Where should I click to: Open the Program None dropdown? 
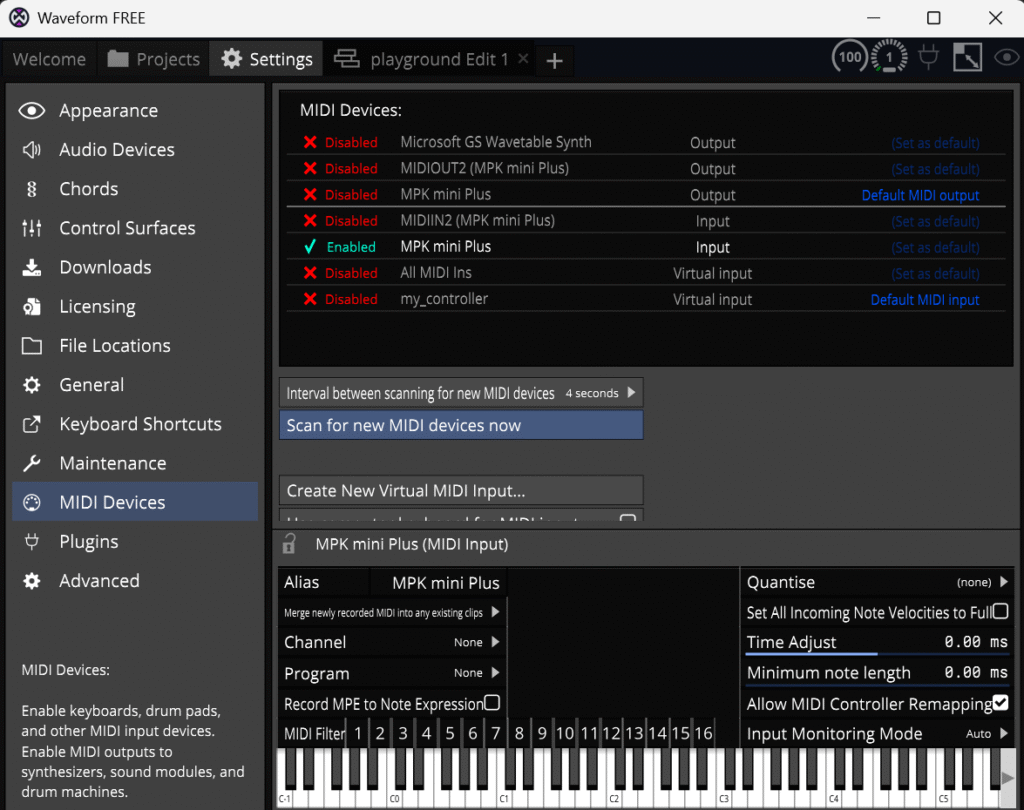(392, 673)
